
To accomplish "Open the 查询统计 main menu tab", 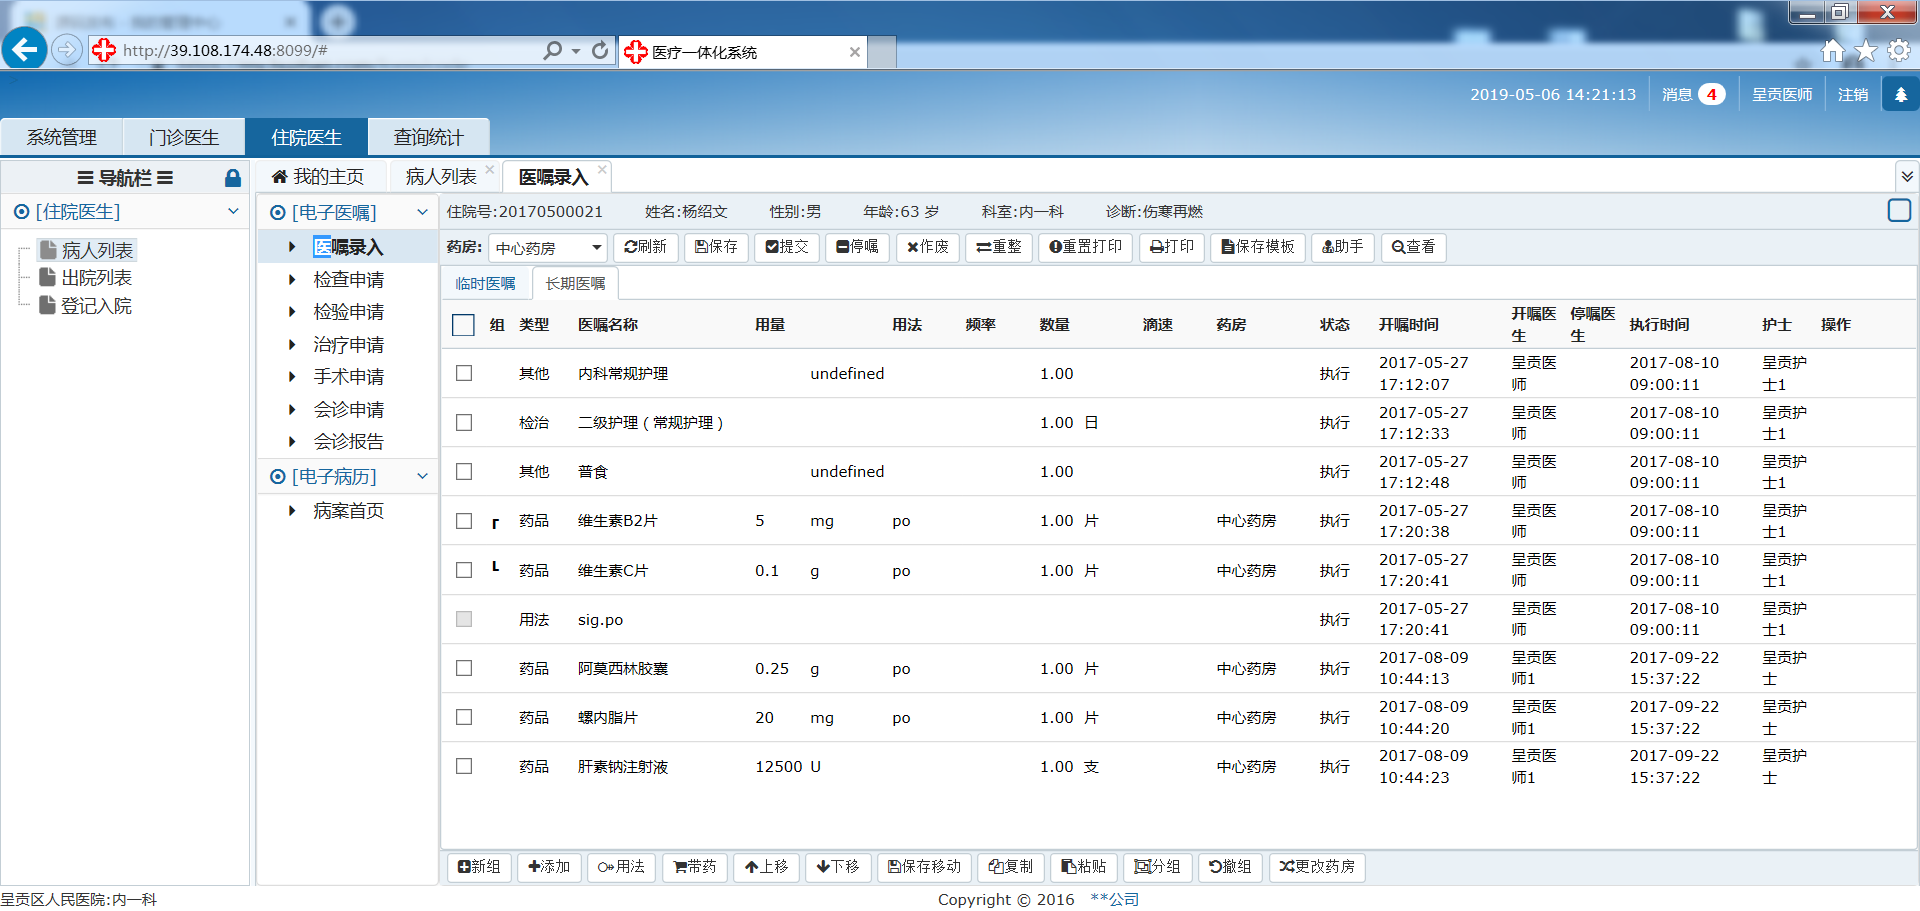I will click(x=428, y=137).
